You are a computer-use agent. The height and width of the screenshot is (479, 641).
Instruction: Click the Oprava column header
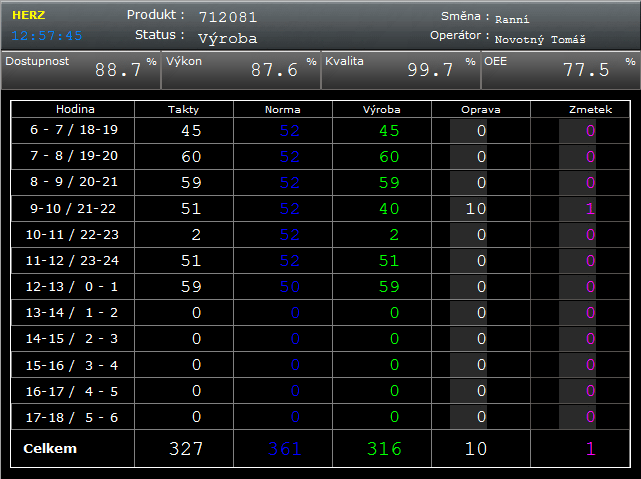pyautogui.click(x=481, y=109)
